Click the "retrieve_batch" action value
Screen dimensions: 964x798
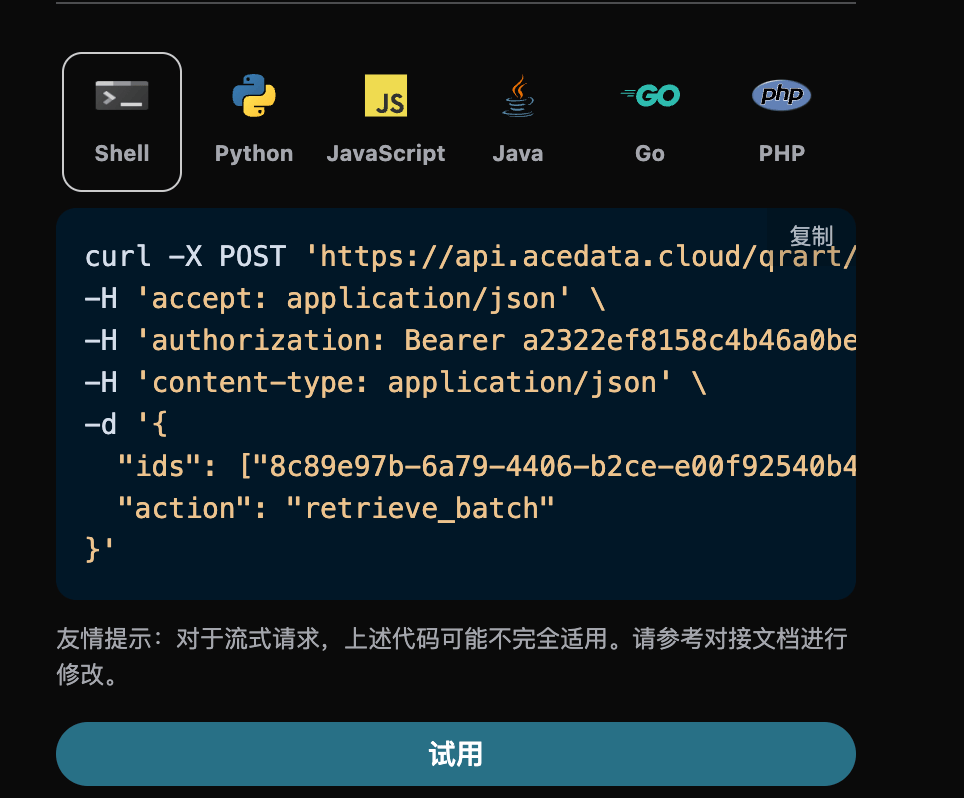coord(420,508)
